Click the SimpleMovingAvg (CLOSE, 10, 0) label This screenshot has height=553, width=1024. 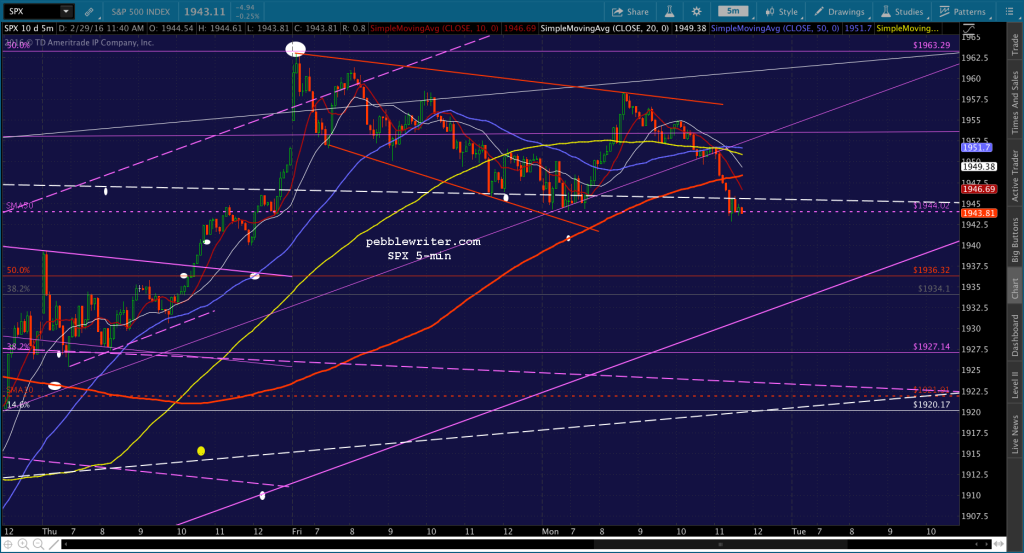pyautogui.click(x=434, y=29)
